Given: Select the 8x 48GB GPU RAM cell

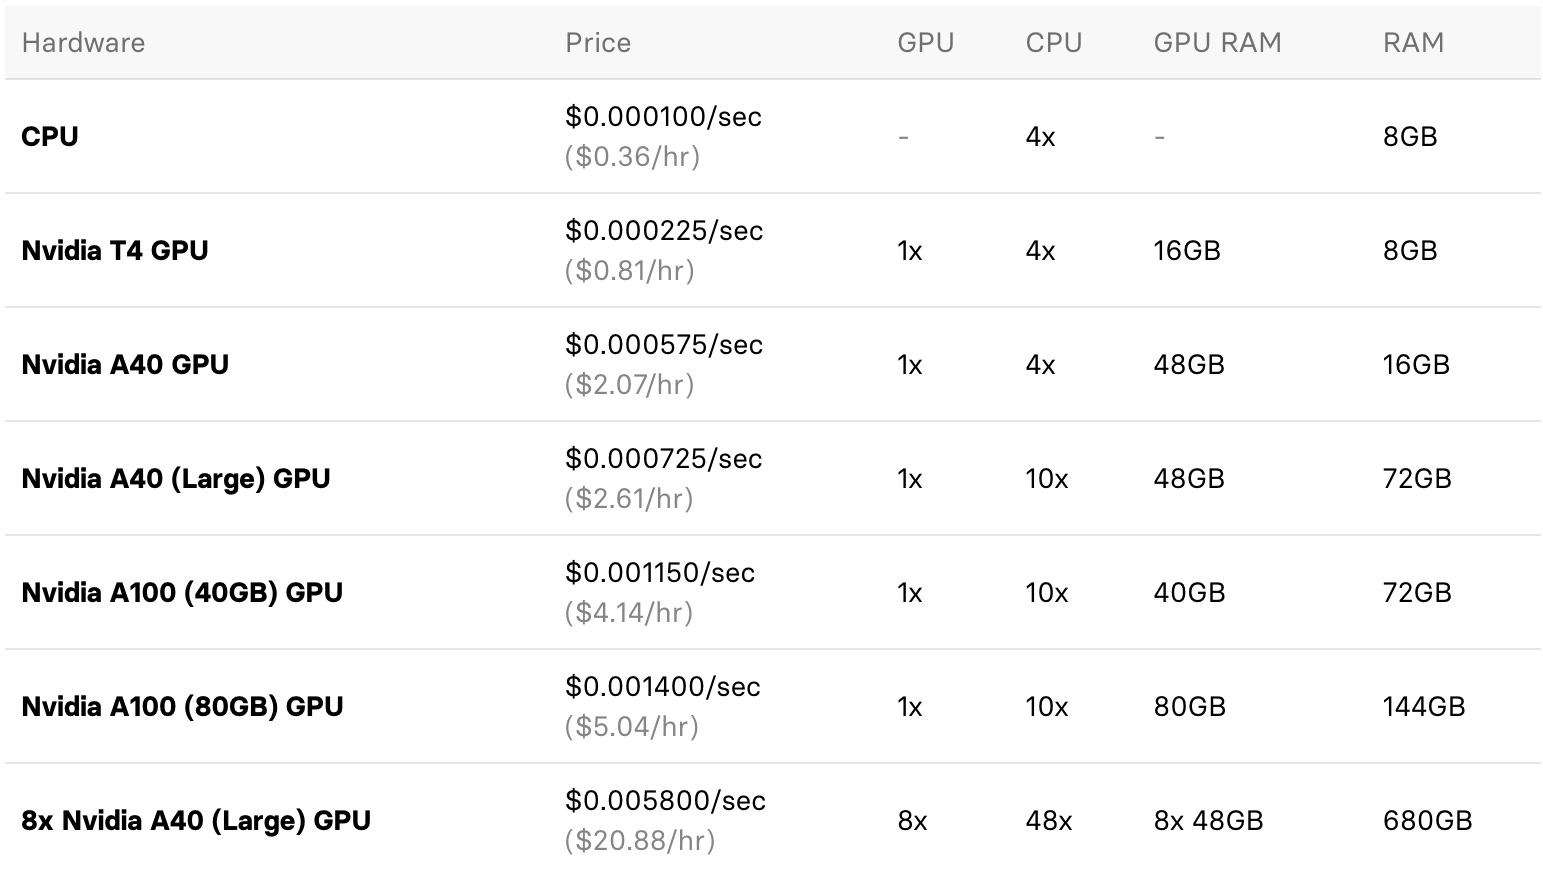Looking at the screenshot, I should [x=1208, y=821].
